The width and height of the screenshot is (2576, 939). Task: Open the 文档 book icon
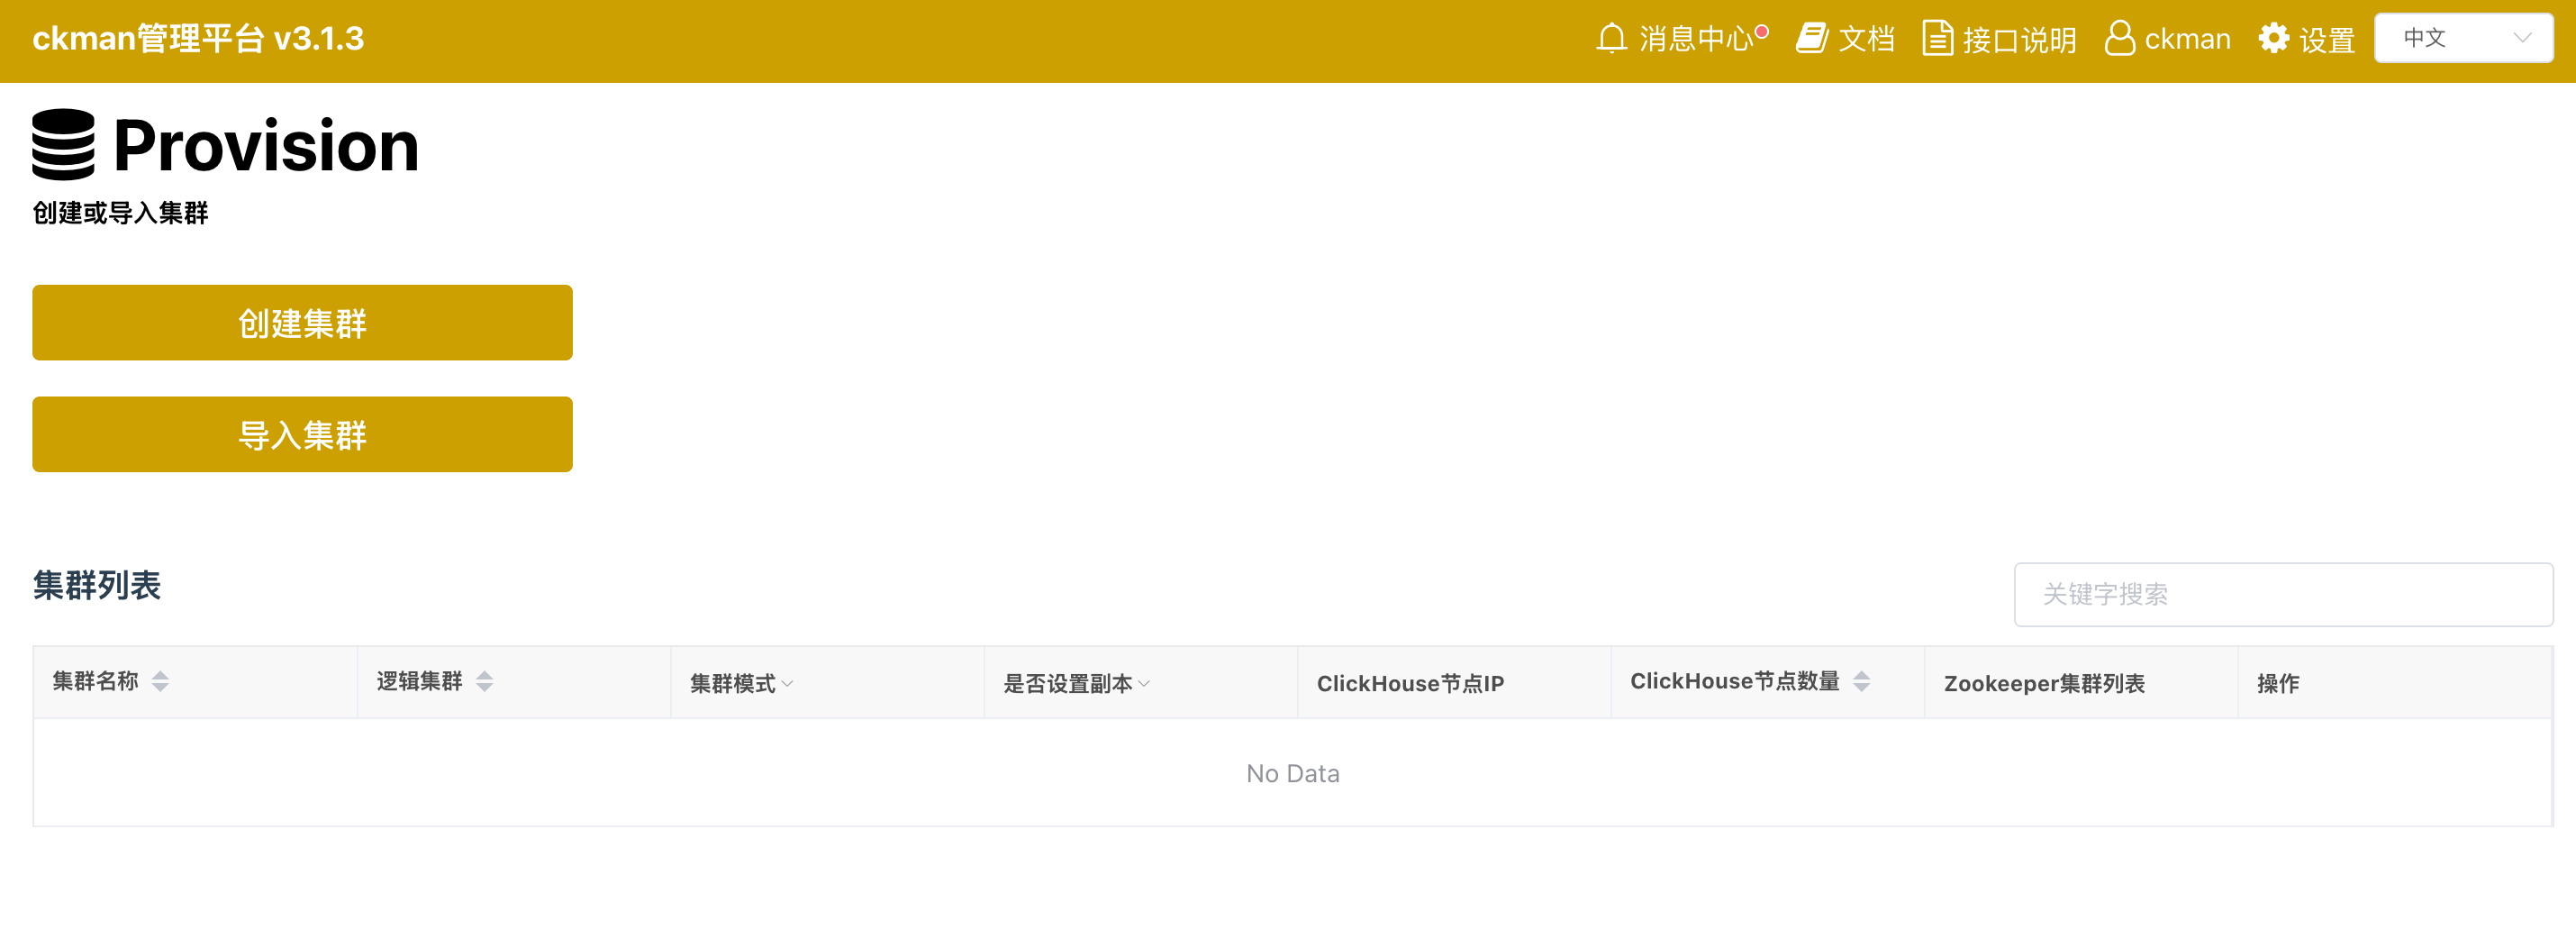[1812, 39]
